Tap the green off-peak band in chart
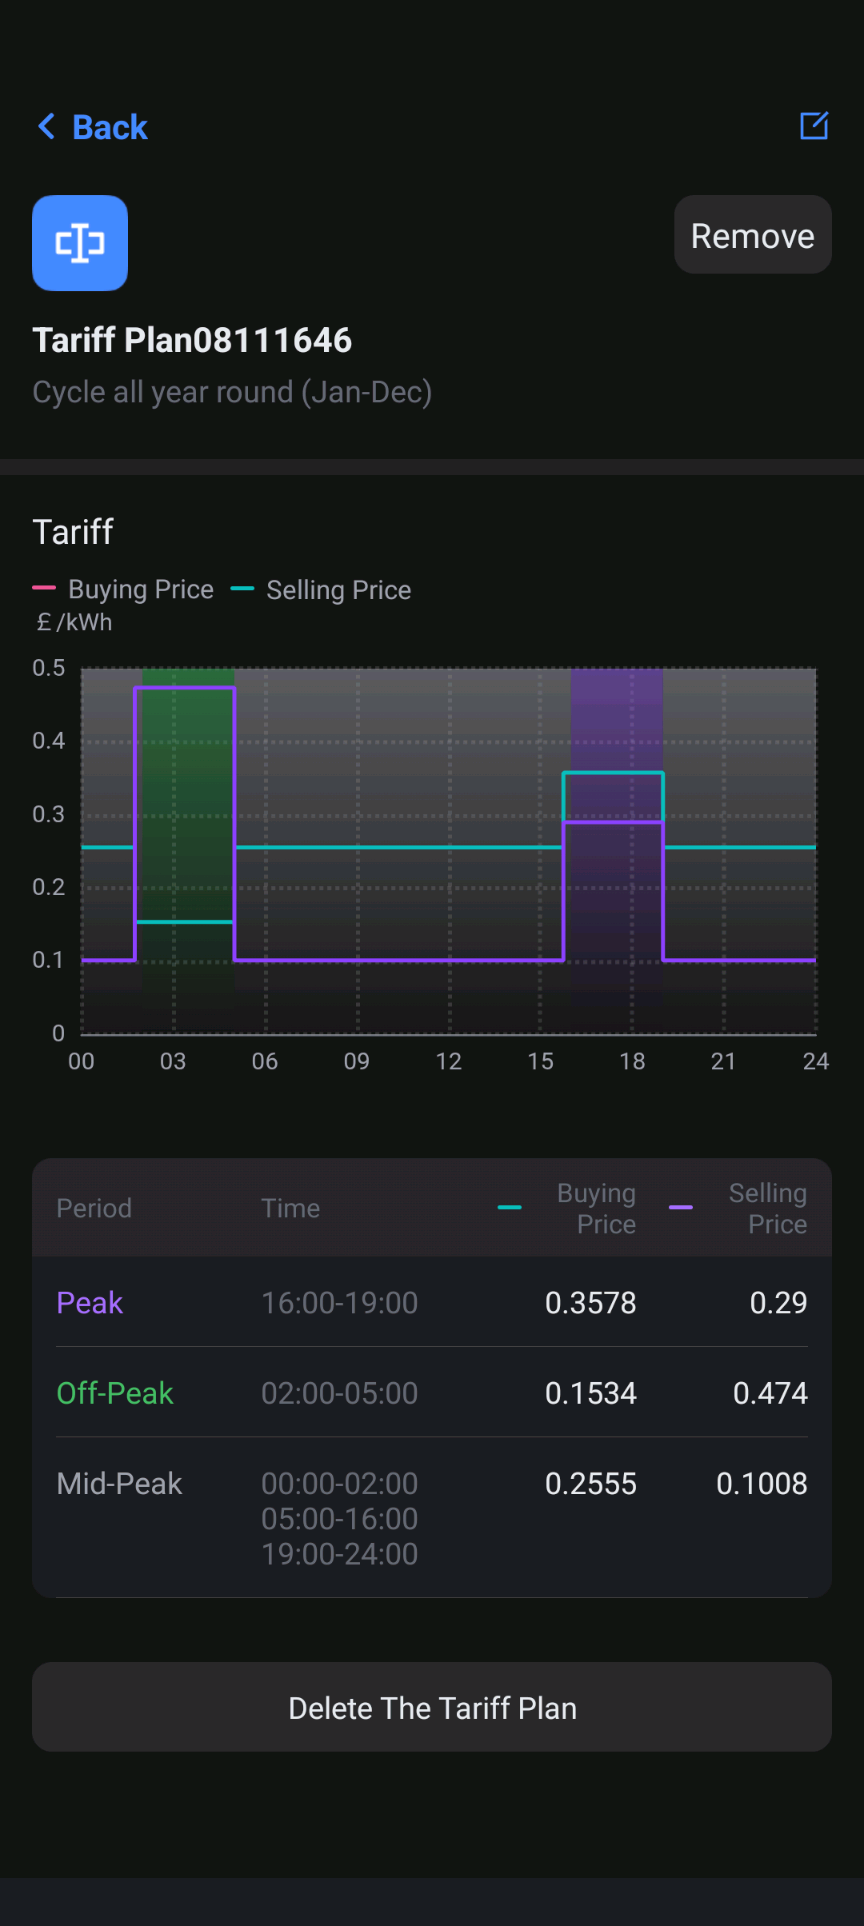The image size is (864, 1926). click(x=188, y=830)
